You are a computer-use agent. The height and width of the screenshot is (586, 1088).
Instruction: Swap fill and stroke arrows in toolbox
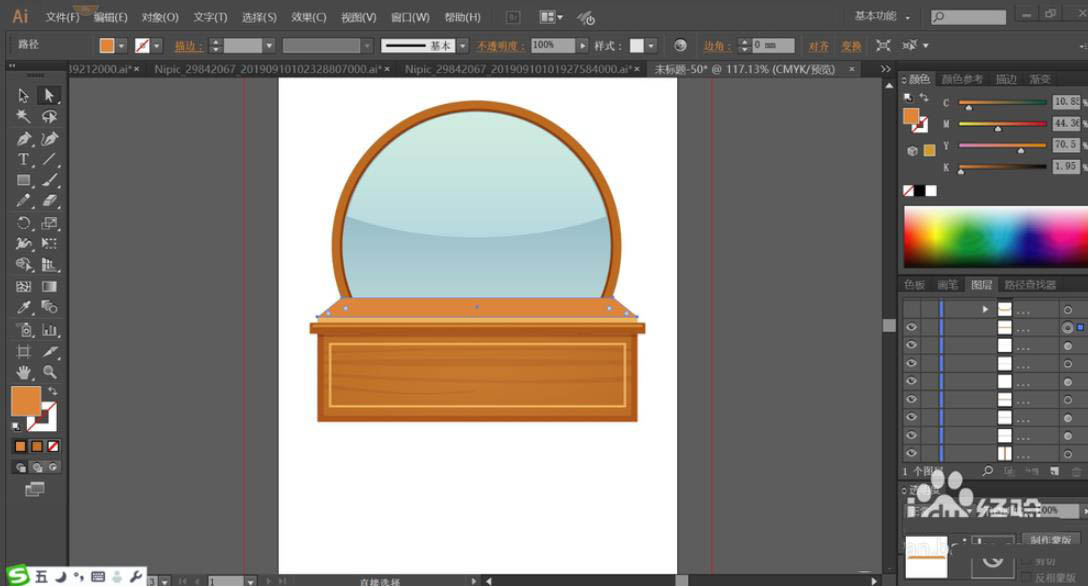(53, 391)
